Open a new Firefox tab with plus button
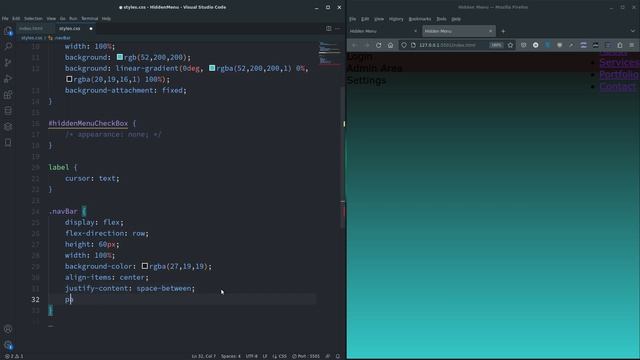640x360 pixels. (503, 31)
